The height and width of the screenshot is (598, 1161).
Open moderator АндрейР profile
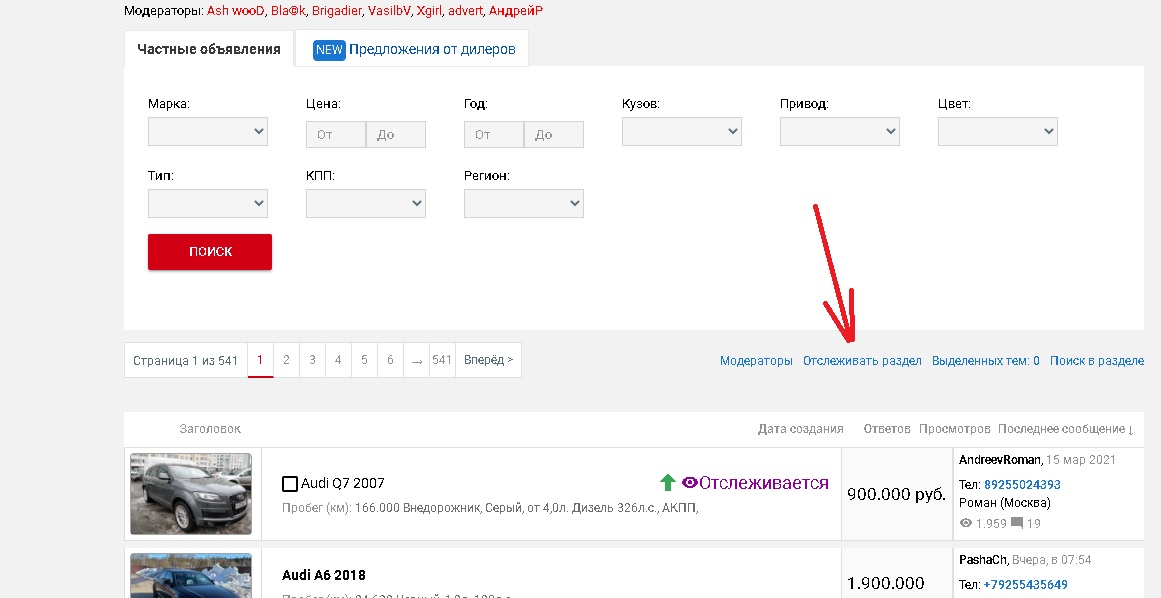coord(515,11)
